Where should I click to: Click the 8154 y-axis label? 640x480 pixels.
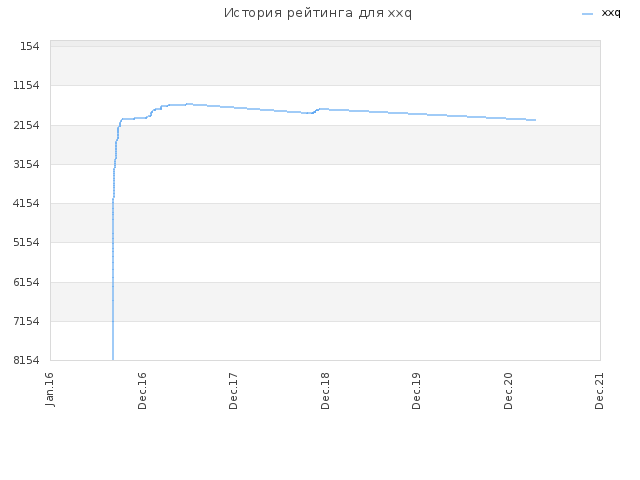coord(27,360)
